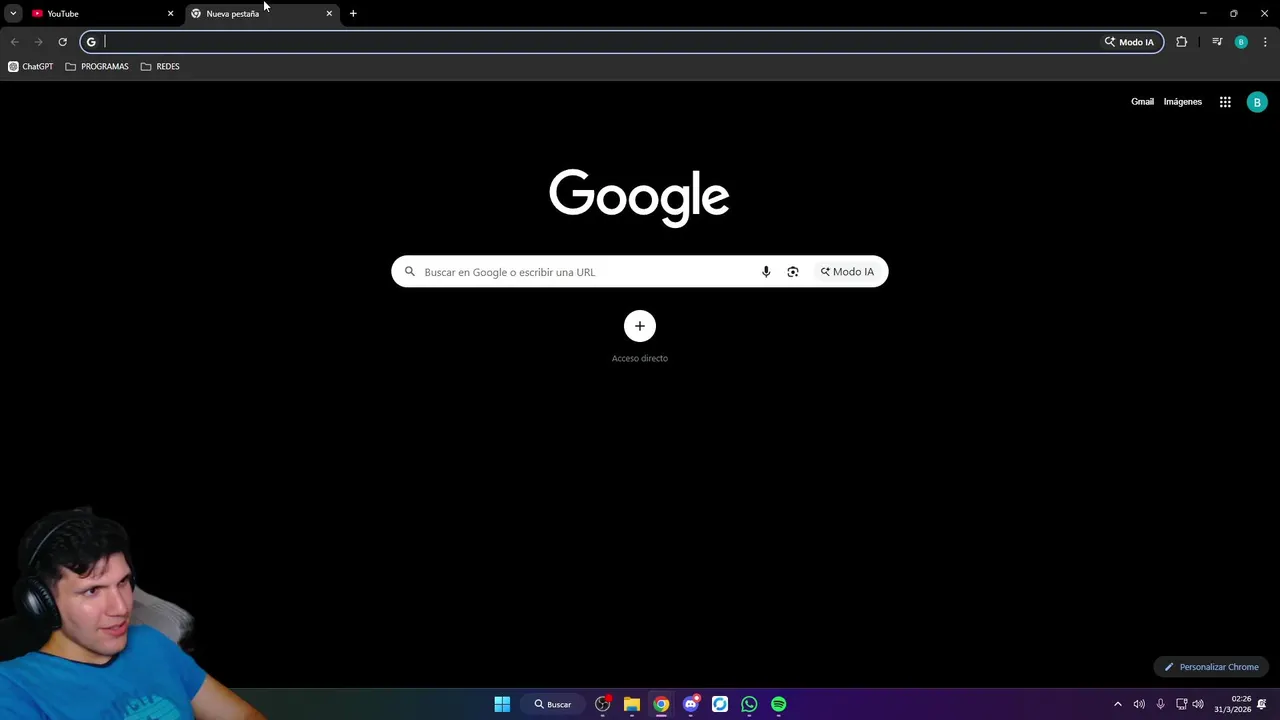Start voice search with microphone icon
Image resolution: width=1280 pixels, height=720 pixels.
point(766,272)
